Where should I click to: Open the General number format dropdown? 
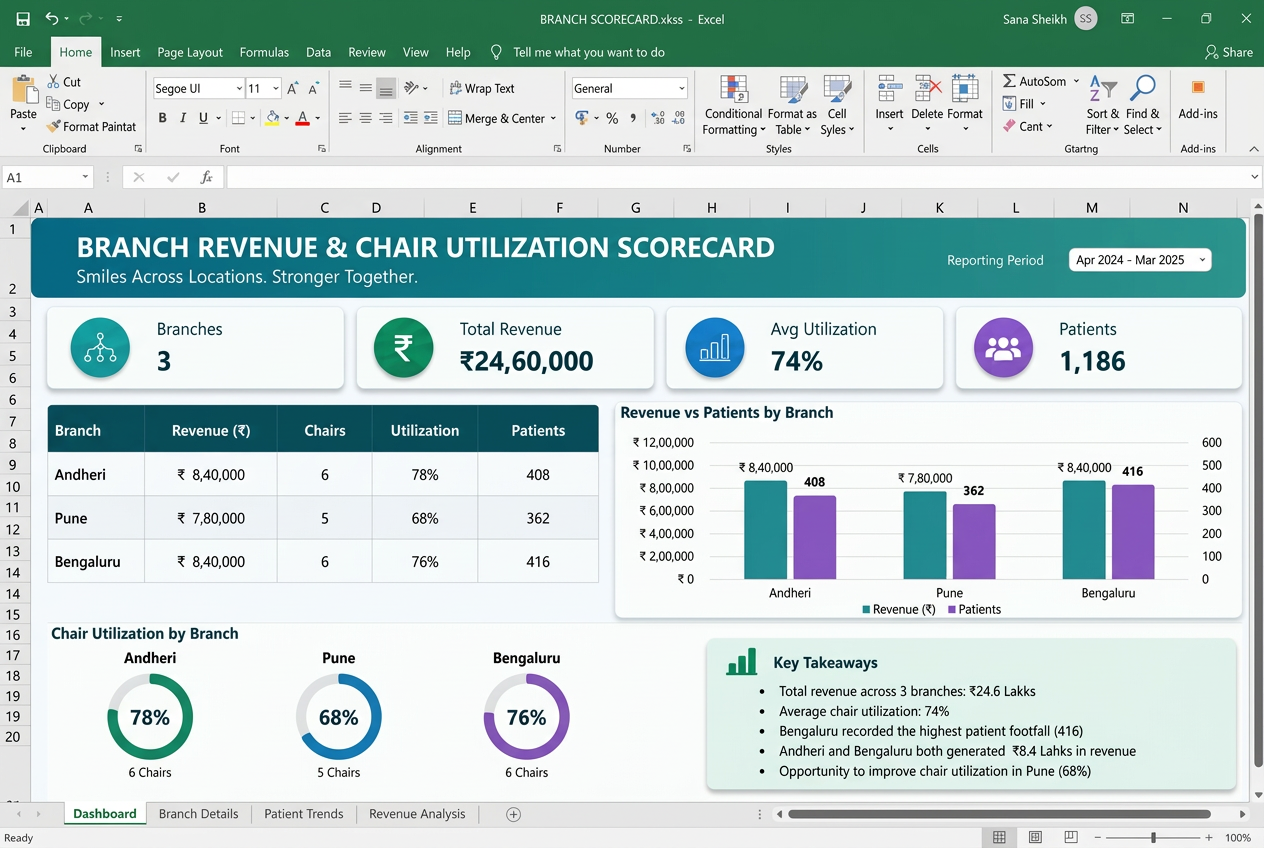[681, 89]
